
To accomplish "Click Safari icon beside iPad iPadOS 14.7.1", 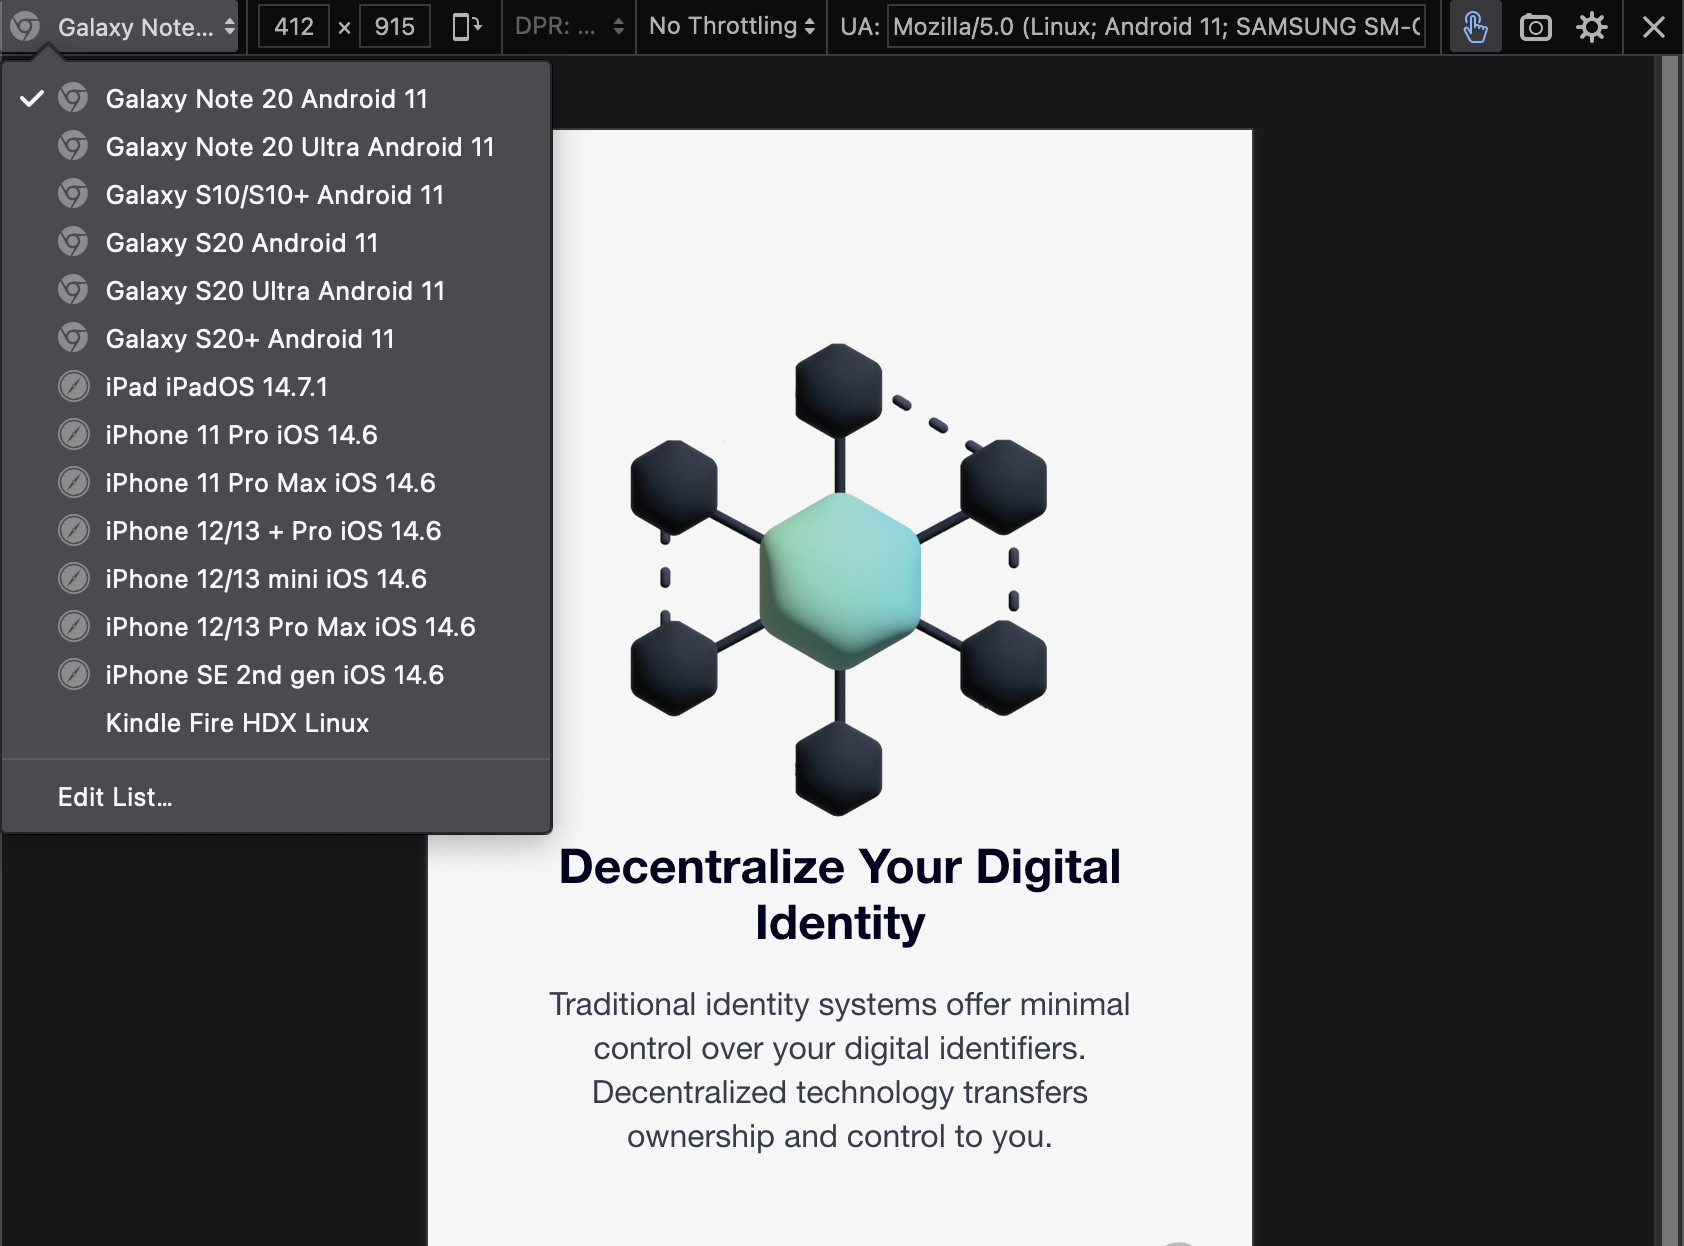I will point(73,387).
